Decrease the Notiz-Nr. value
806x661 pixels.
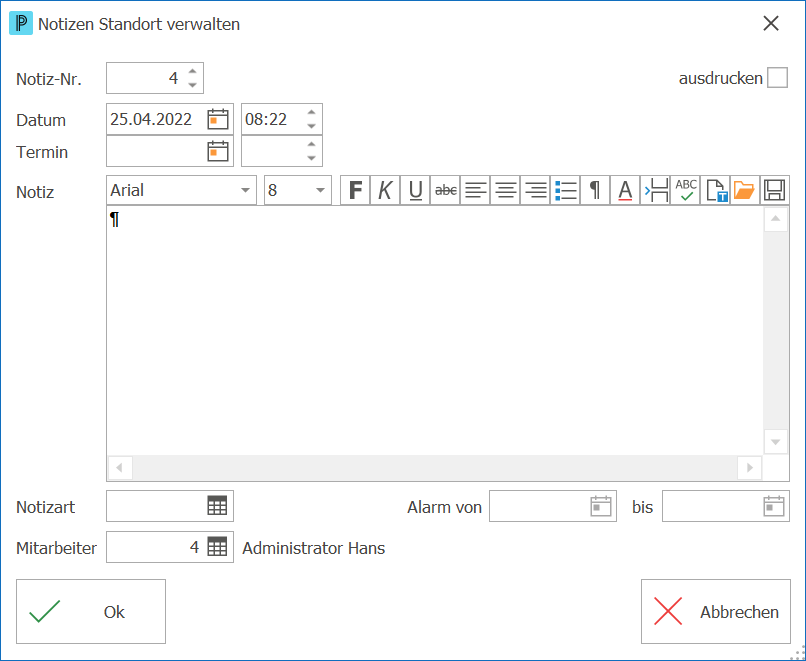(192, 85)
